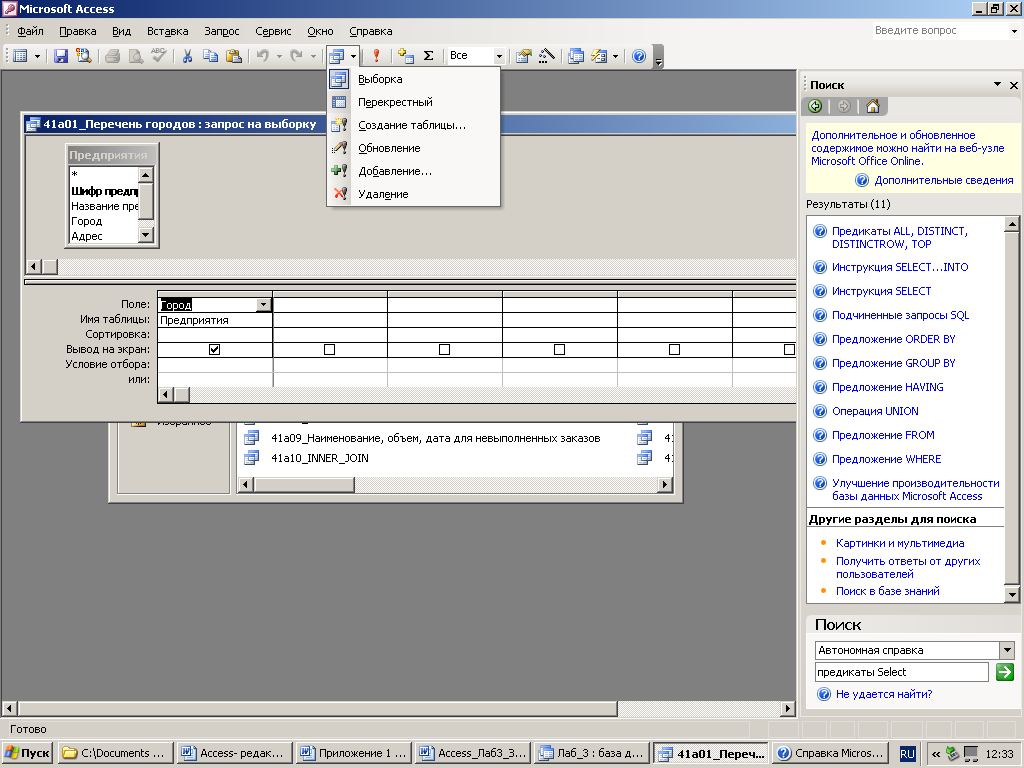Click the Database Window toolbar icon

pos(576,56)
